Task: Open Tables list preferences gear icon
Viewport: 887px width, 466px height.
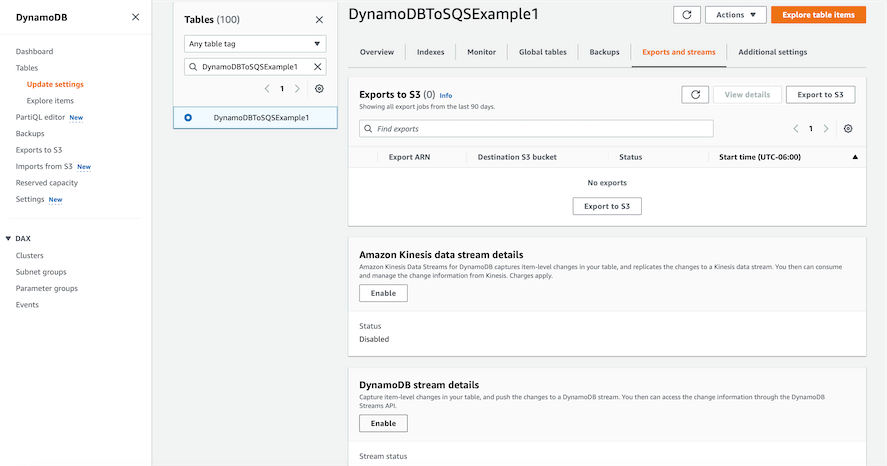Action: [319, 89]
